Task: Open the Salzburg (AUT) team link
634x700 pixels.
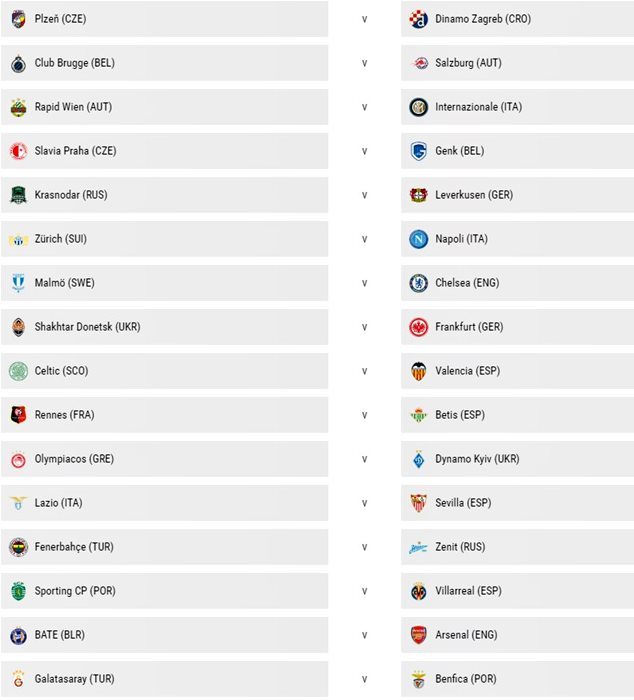Action: pos(468,63)
